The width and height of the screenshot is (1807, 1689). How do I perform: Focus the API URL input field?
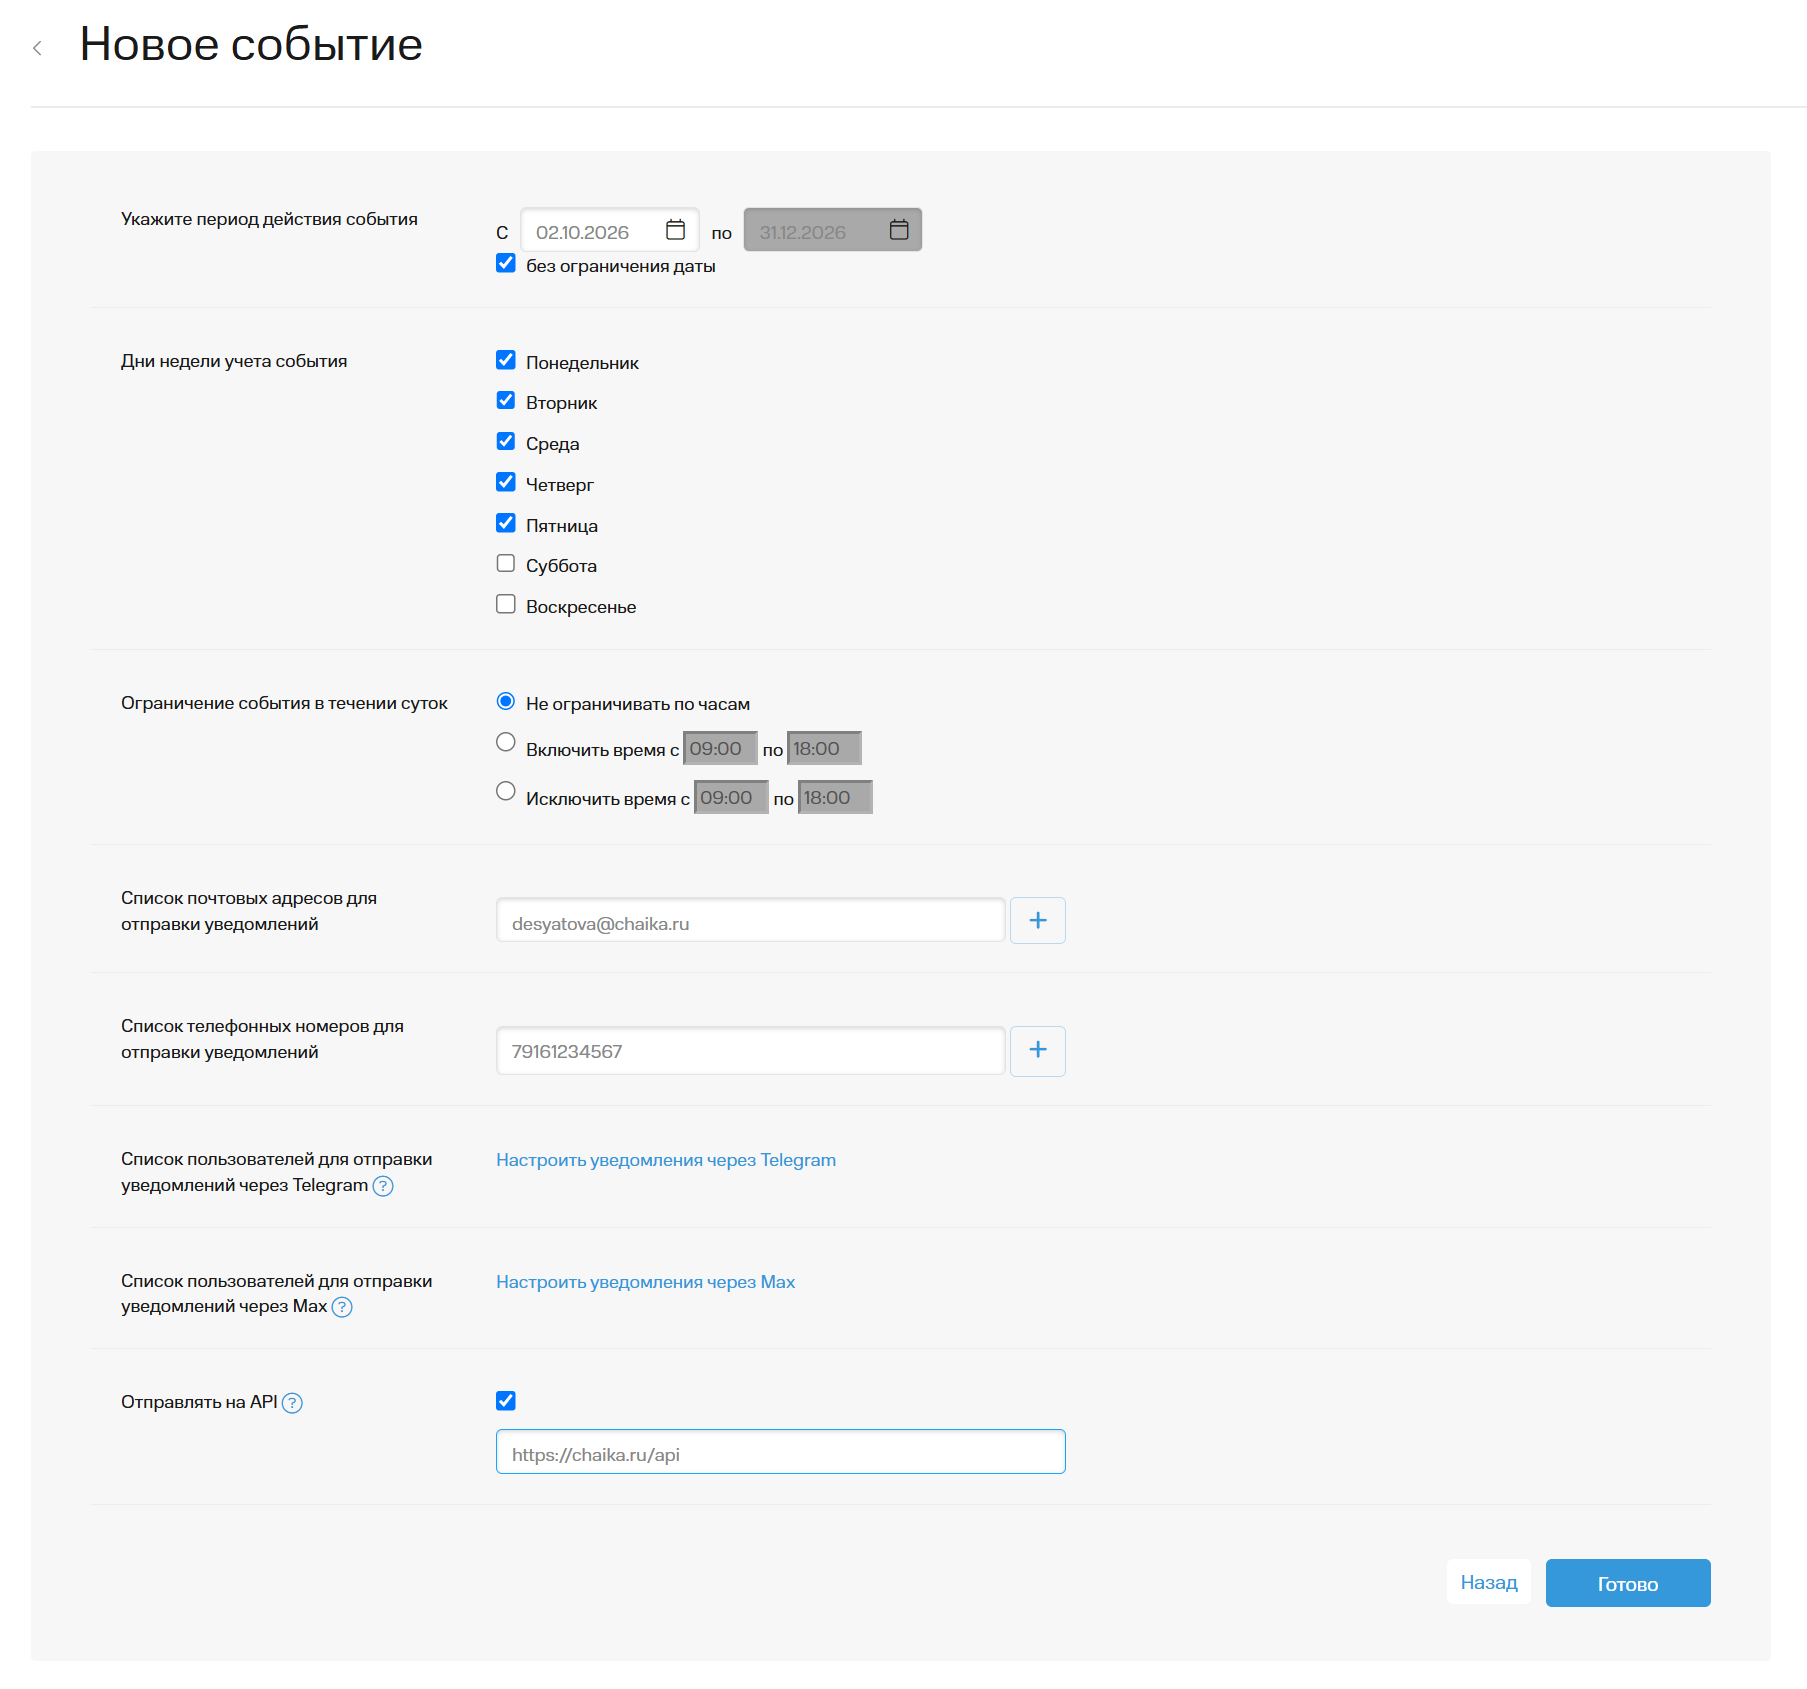(780, 1452)
